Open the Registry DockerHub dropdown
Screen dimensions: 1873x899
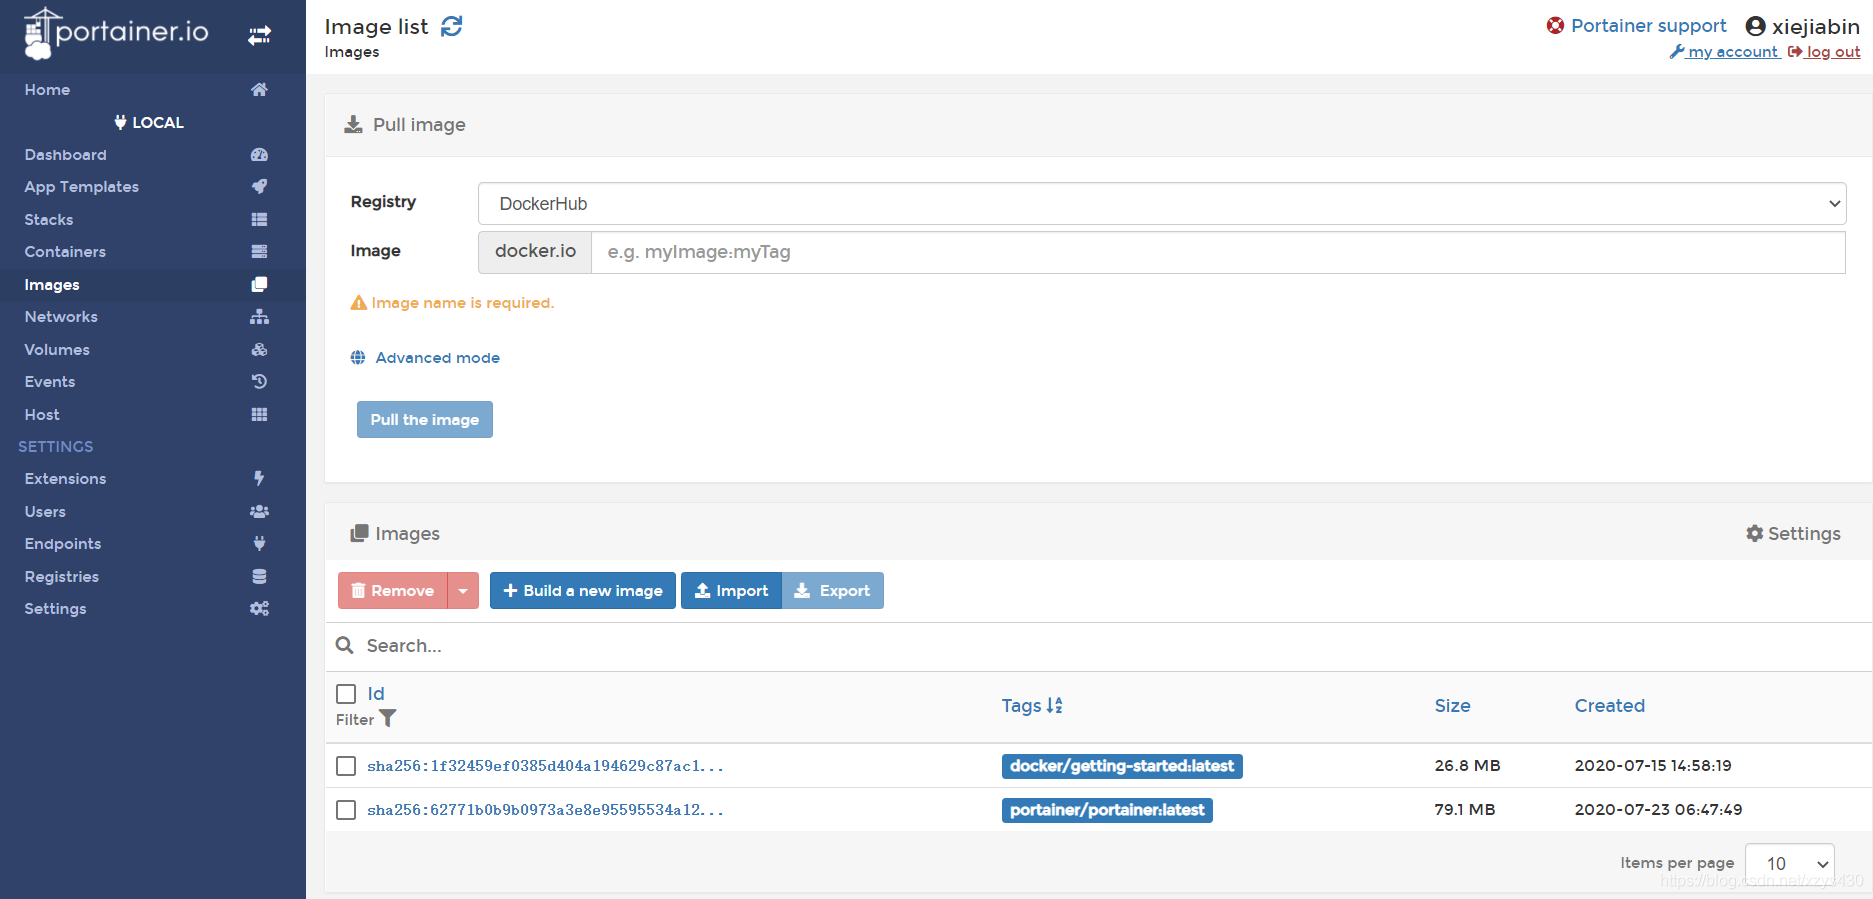point(1162,204)
